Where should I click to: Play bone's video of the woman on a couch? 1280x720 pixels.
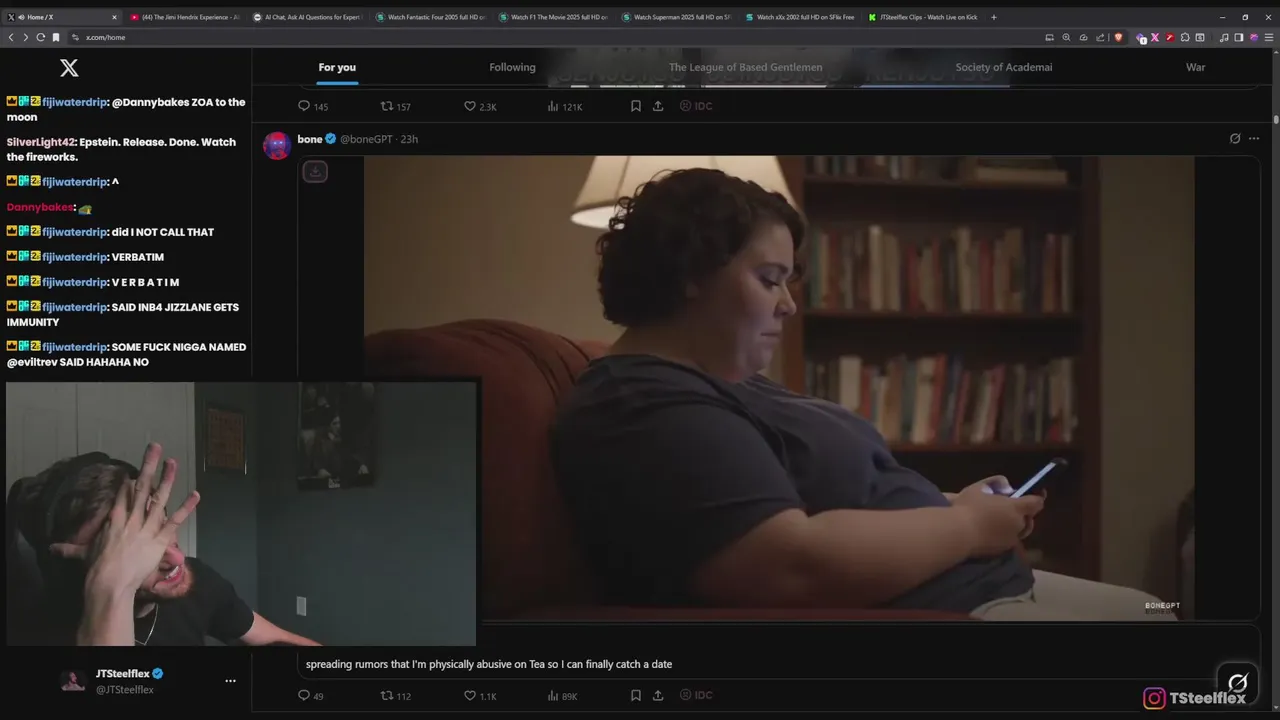click(x=779, y=387)
